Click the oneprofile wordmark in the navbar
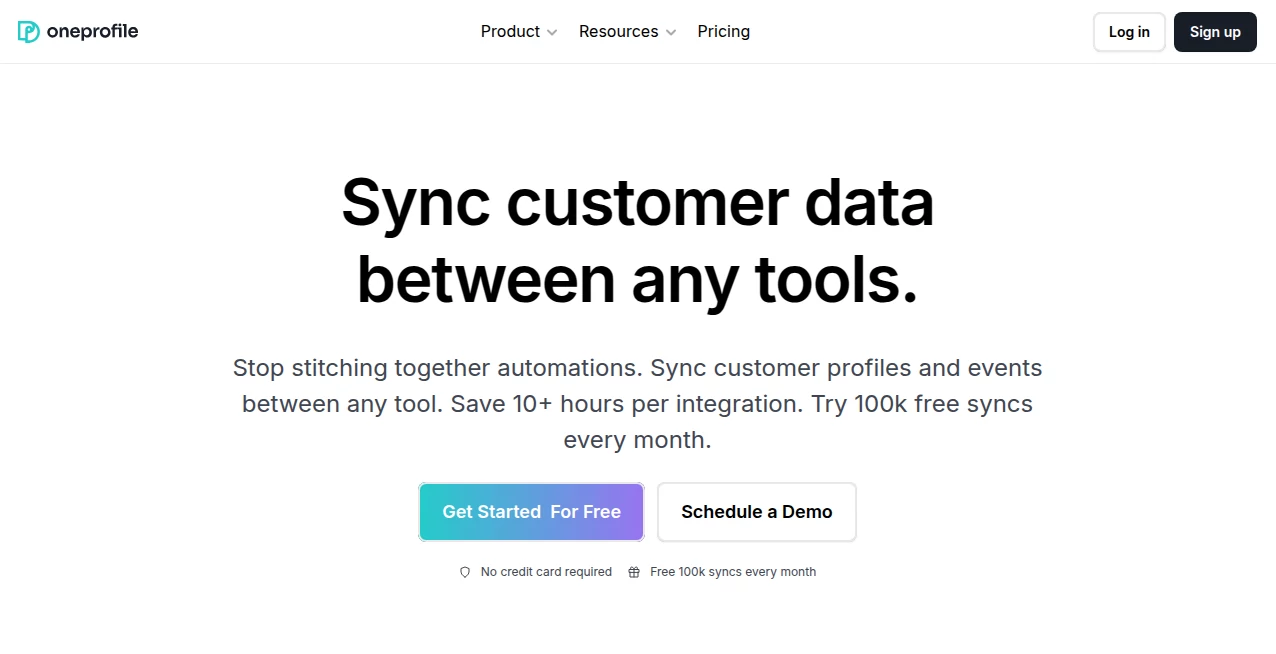Viewport: 1276px width, 654px height. pos(94,31)
